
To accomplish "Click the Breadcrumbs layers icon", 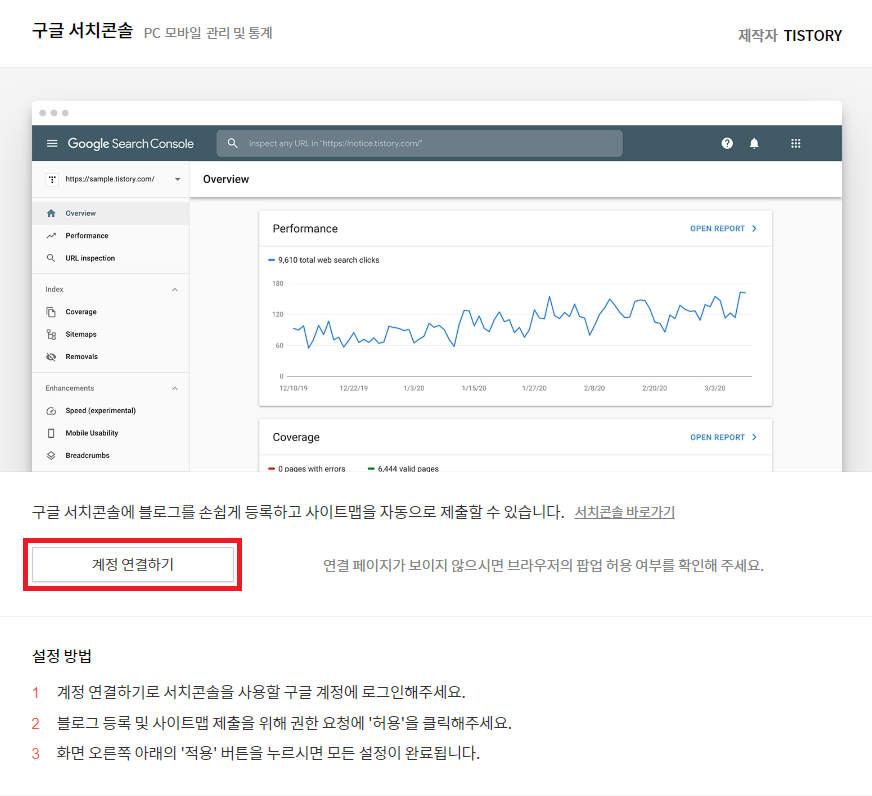I will pyautogui.click(x=51, y=456).
